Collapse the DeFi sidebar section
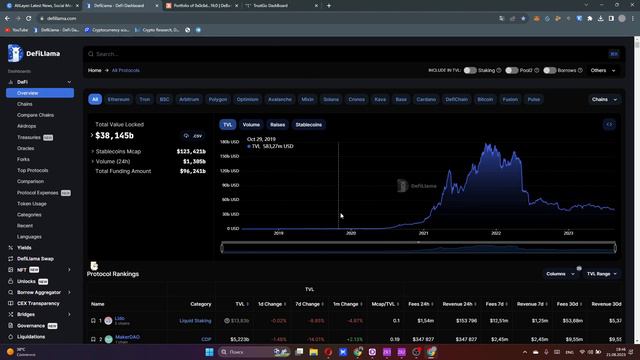 point(69,82)
